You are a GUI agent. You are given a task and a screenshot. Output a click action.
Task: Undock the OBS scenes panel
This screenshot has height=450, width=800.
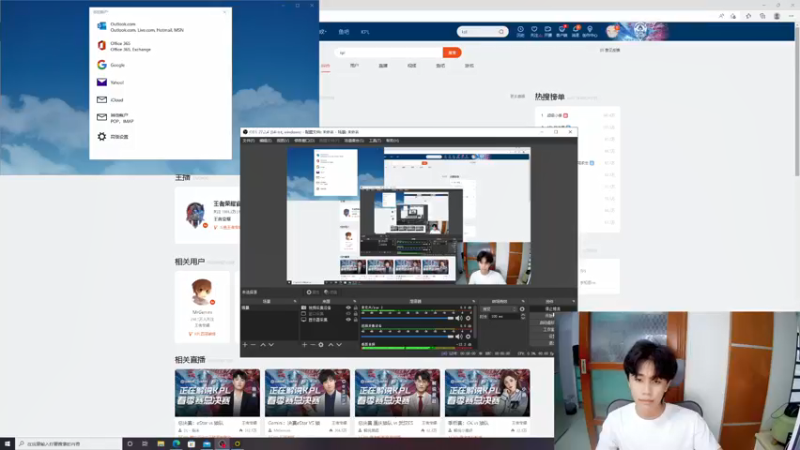pos(295,302)
